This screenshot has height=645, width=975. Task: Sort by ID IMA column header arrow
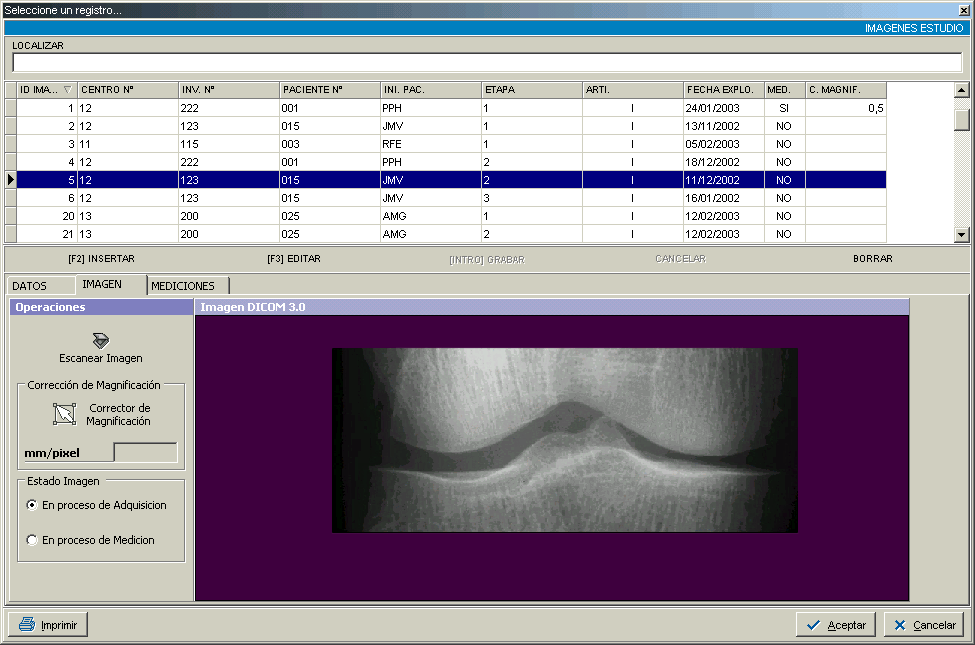(67, 90)
